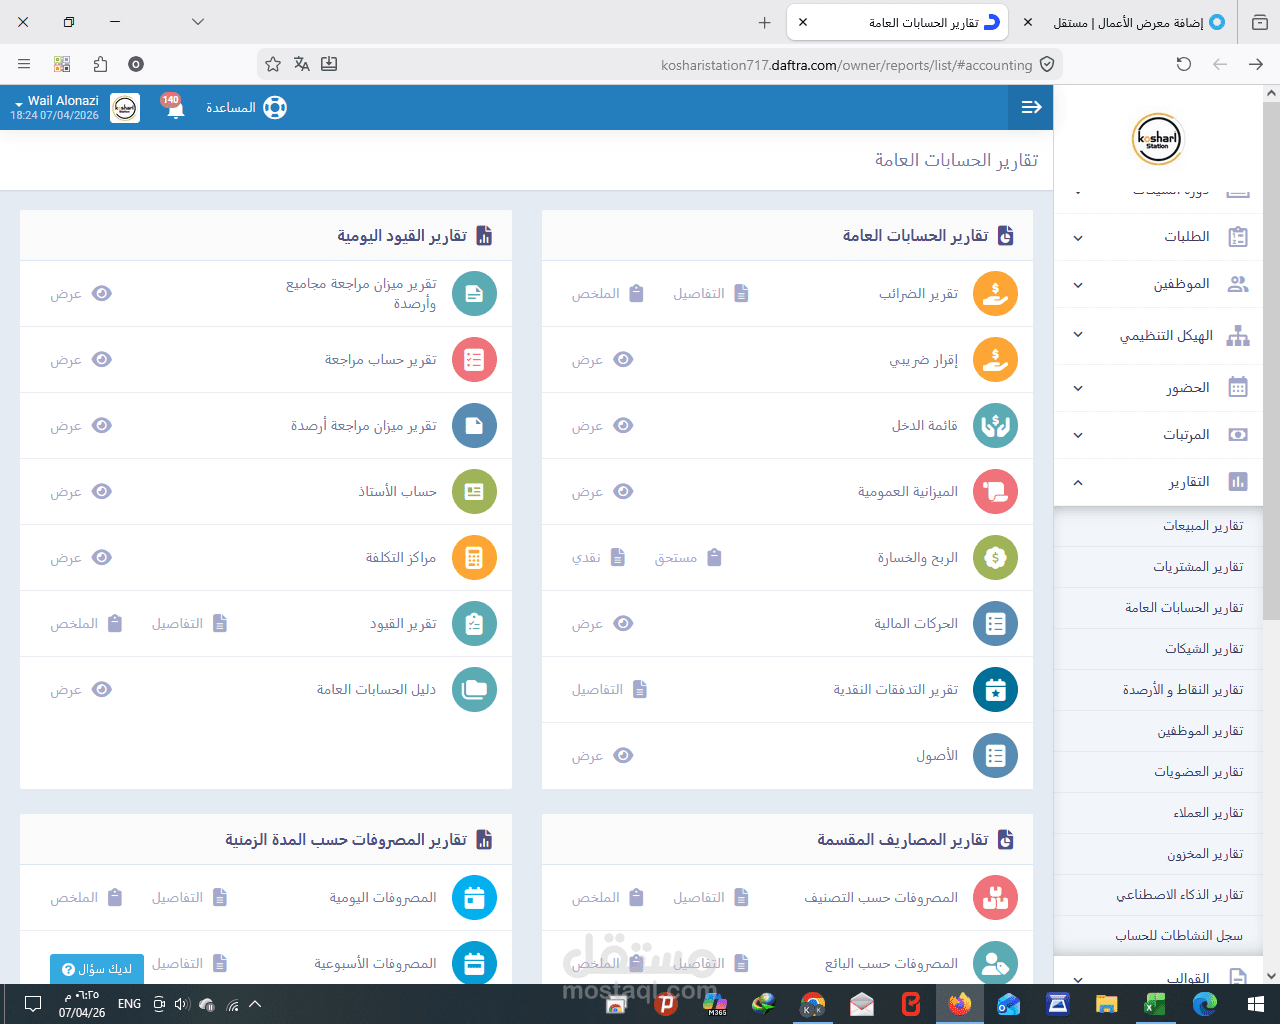The image size is (1280, 1024).
Task: Expand the attendance (الحضور) sidebar menu
Action: (1158, 388)
